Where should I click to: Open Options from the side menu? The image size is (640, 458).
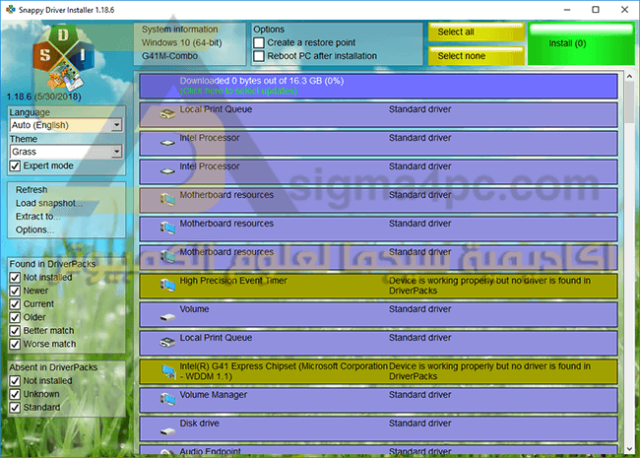[34, 230]
